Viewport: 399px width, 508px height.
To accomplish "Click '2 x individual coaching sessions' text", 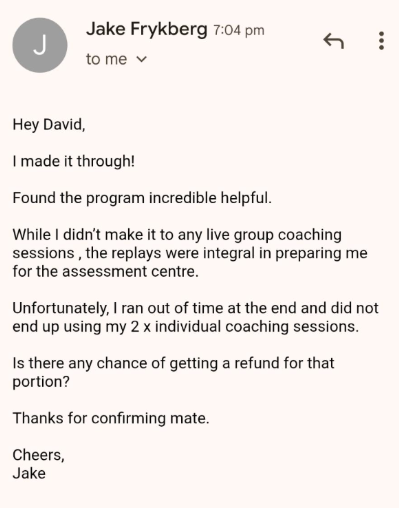I will 245,326.
